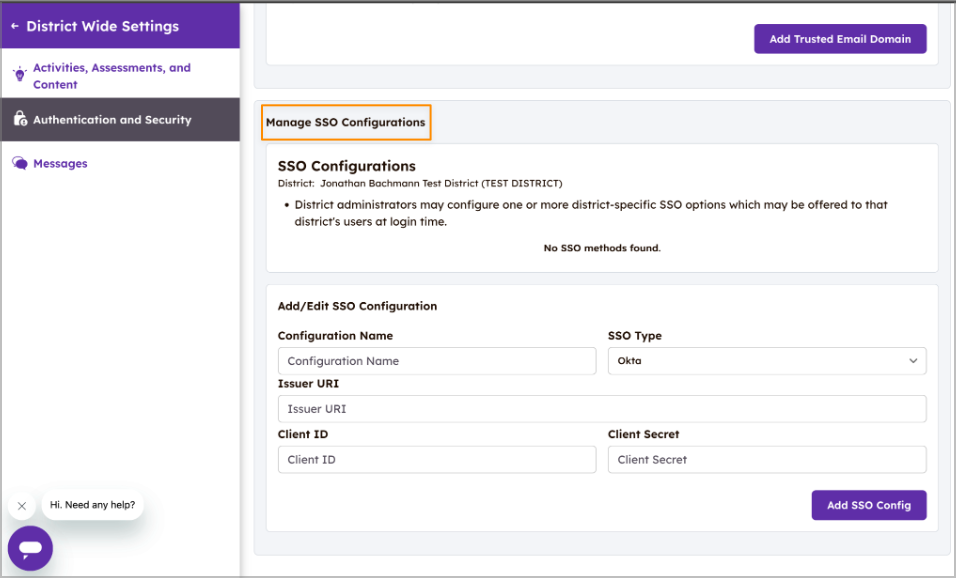
Task: Click the Add Trusted Email Domain button
Action: point(839,39)
